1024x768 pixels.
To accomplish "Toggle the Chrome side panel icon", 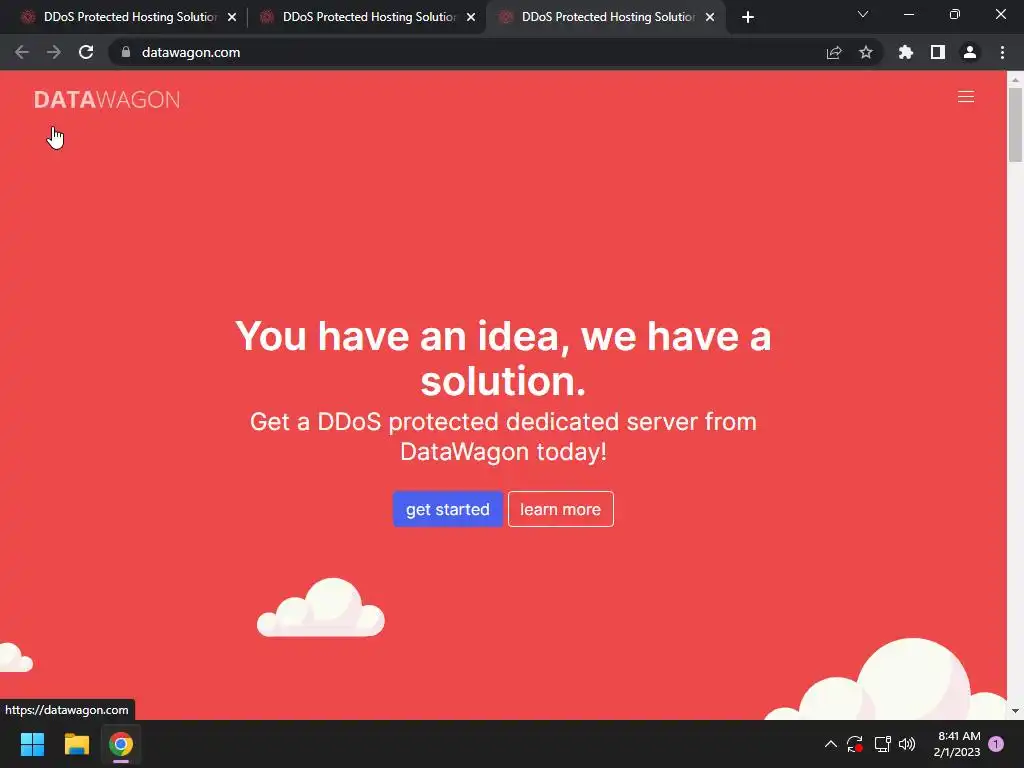I will (938, 52).
